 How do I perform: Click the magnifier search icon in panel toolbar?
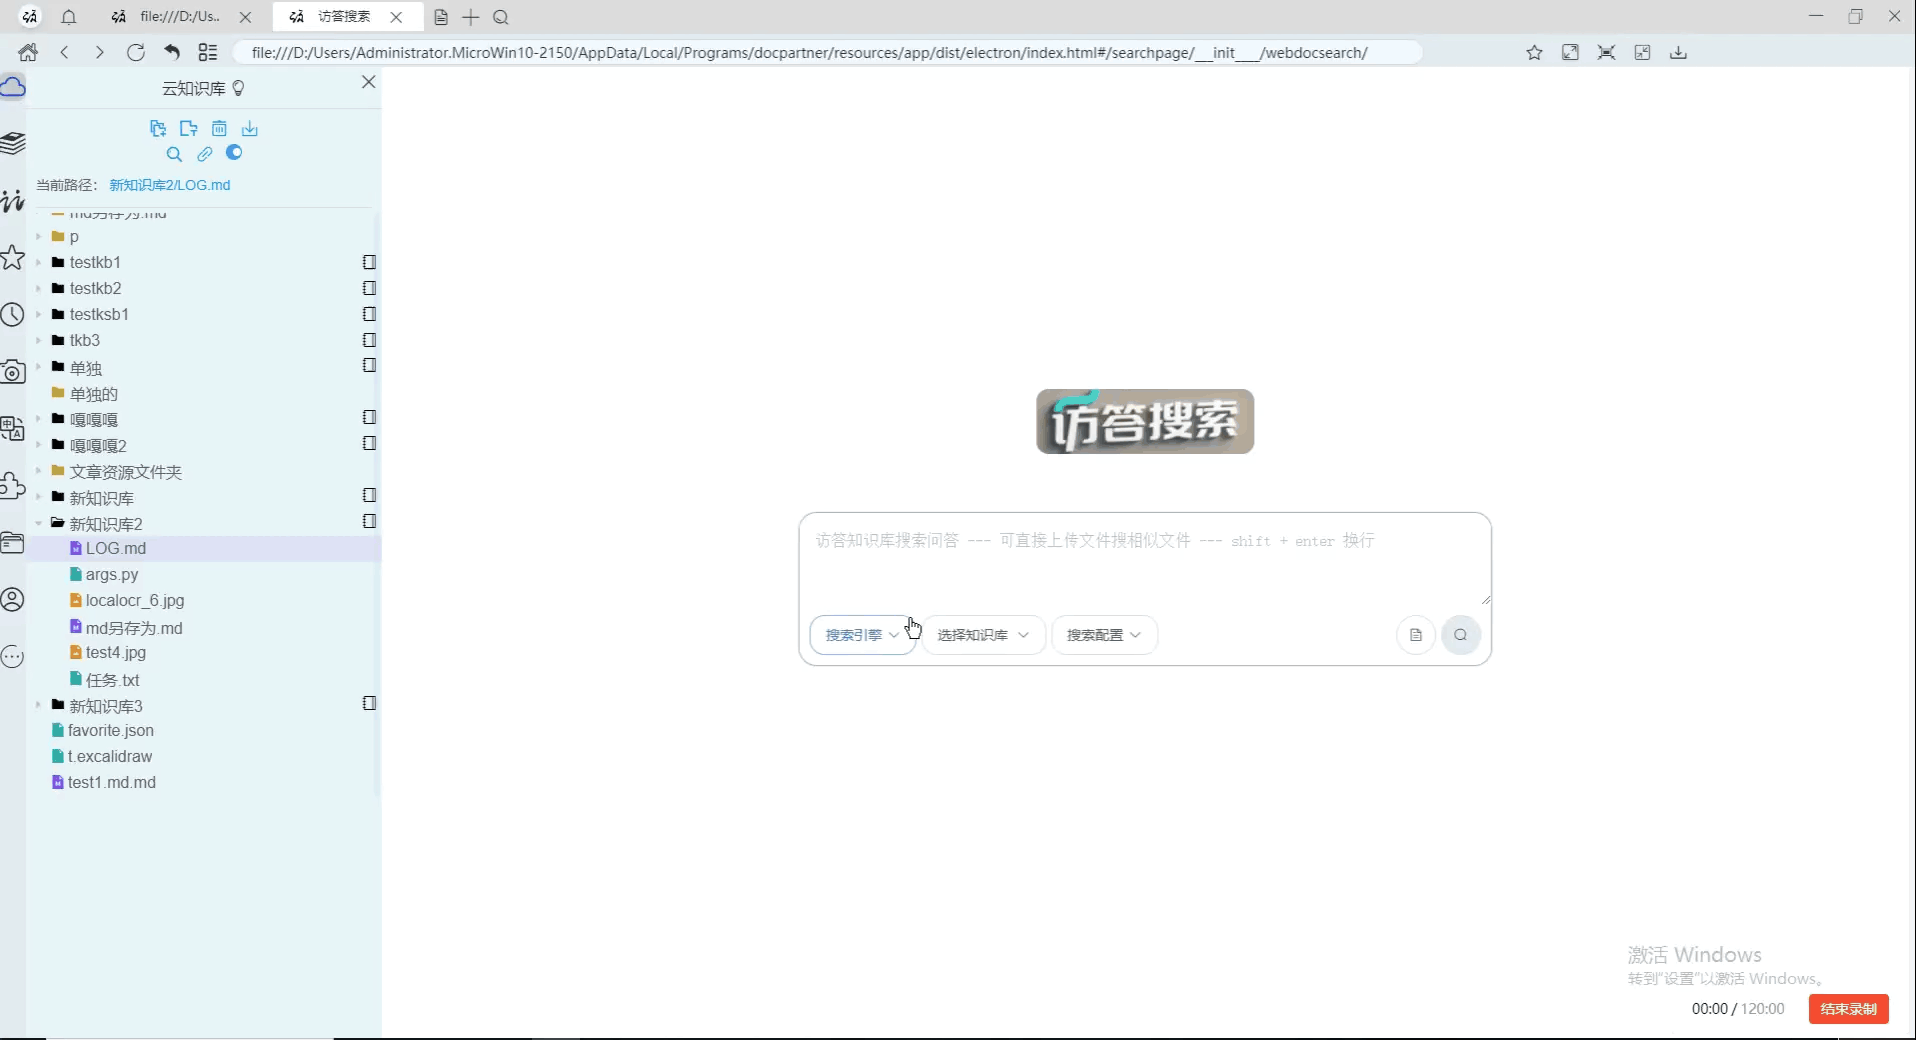pyautogui.click(x=174, y=154)
